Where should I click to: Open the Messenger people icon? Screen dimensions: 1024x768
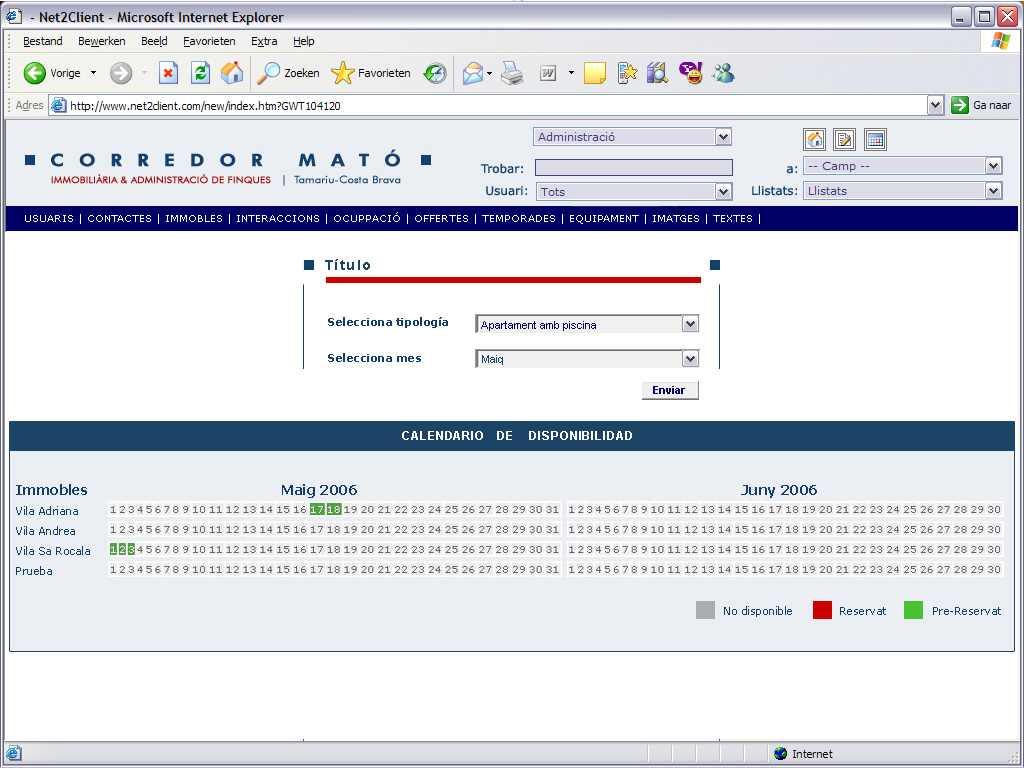point(724,73)
